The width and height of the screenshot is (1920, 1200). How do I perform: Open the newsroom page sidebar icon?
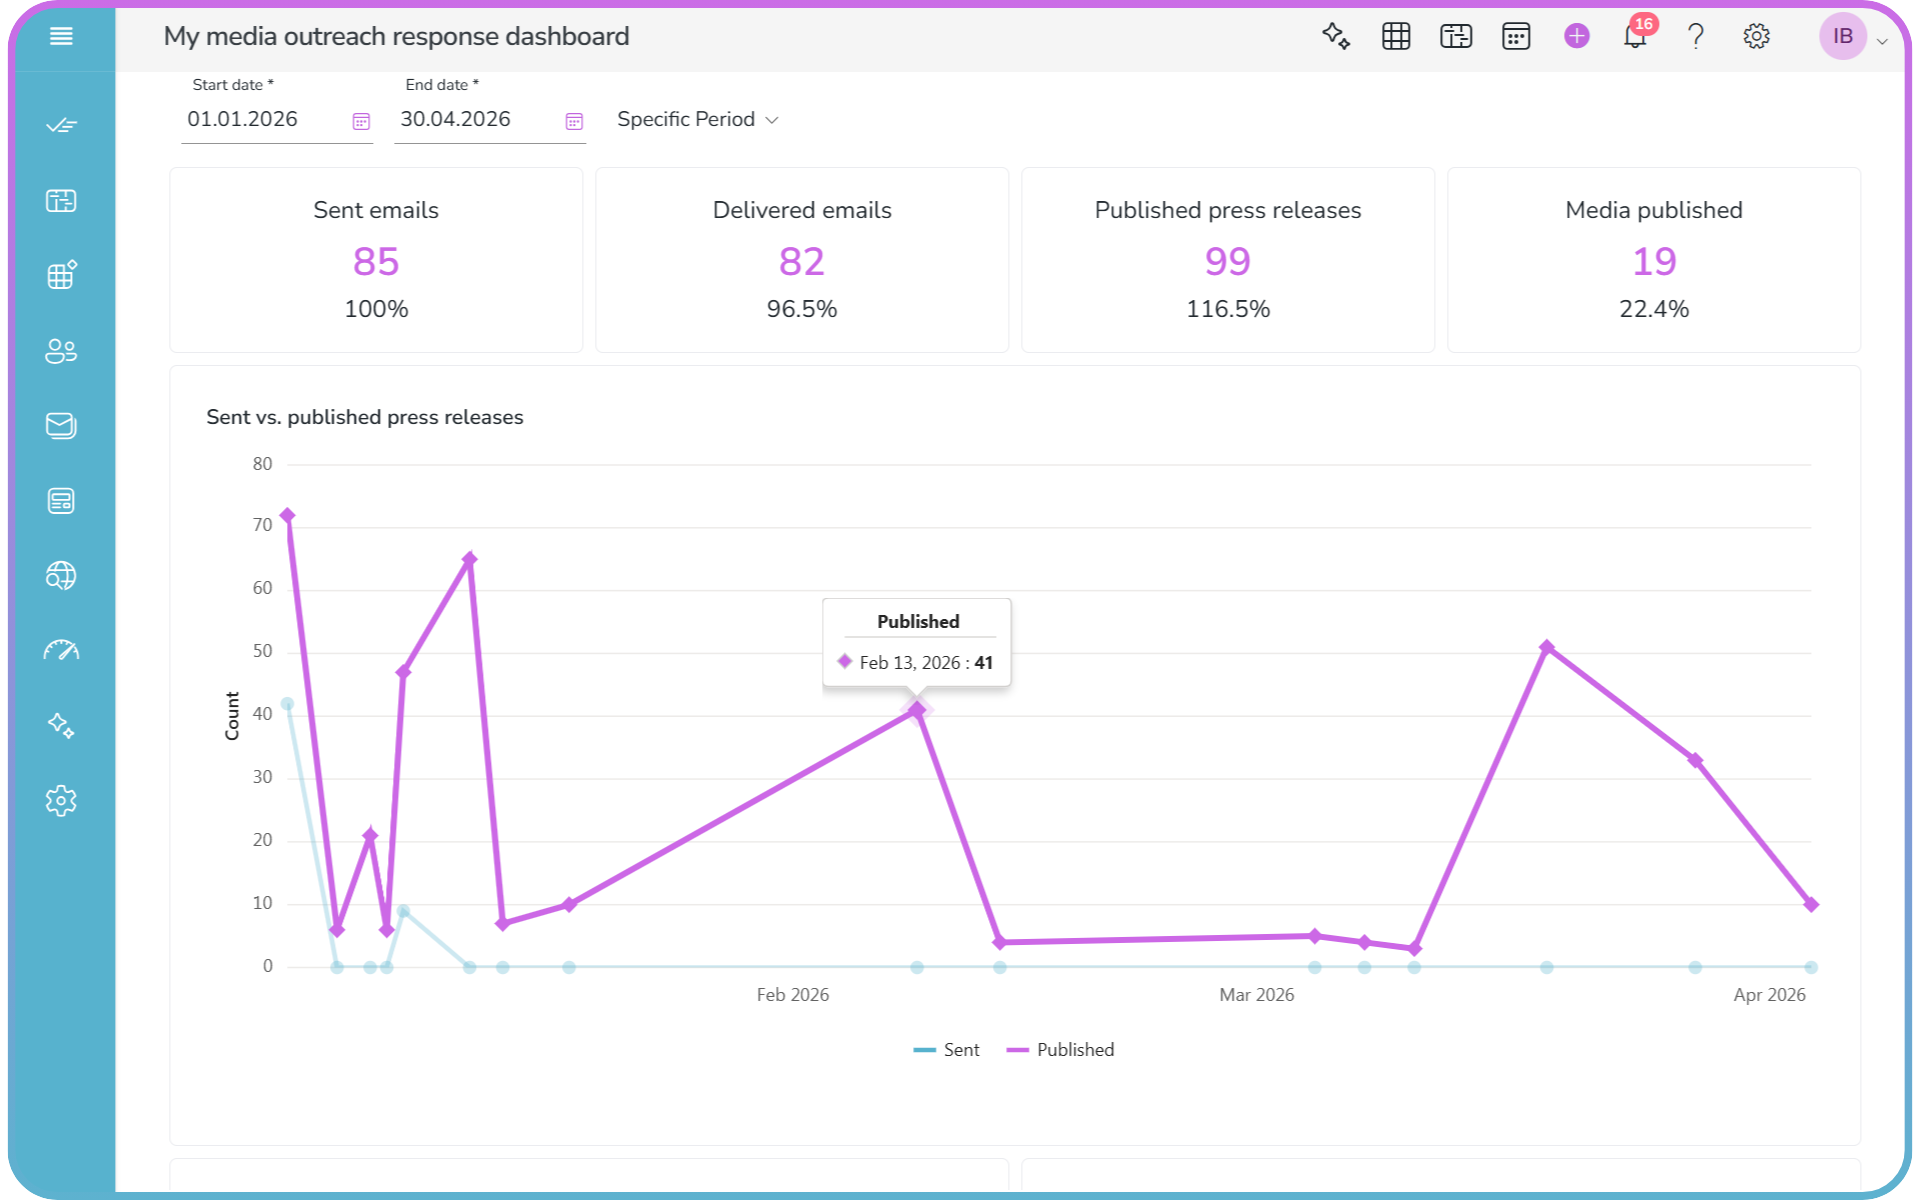coord(61,501)
